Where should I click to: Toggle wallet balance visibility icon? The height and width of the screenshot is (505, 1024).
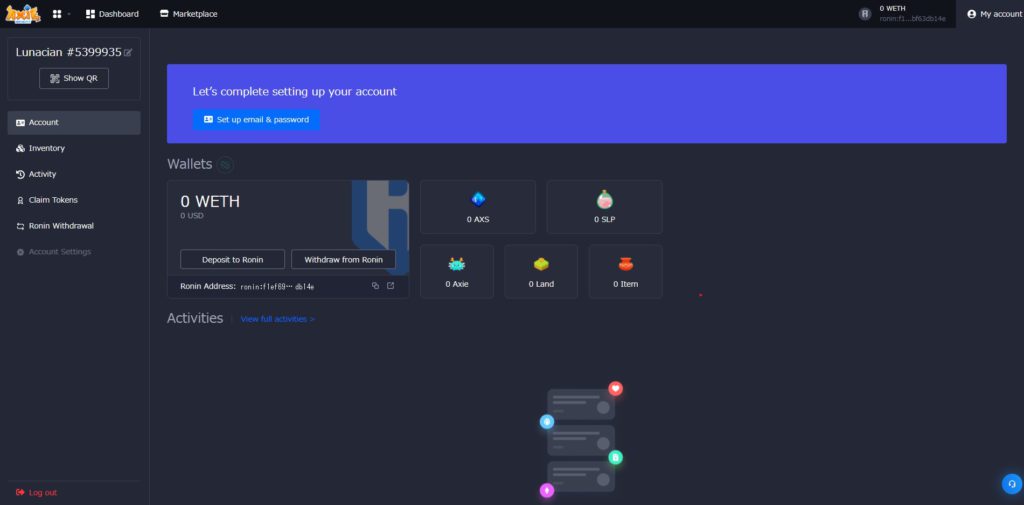click(226, 164)
